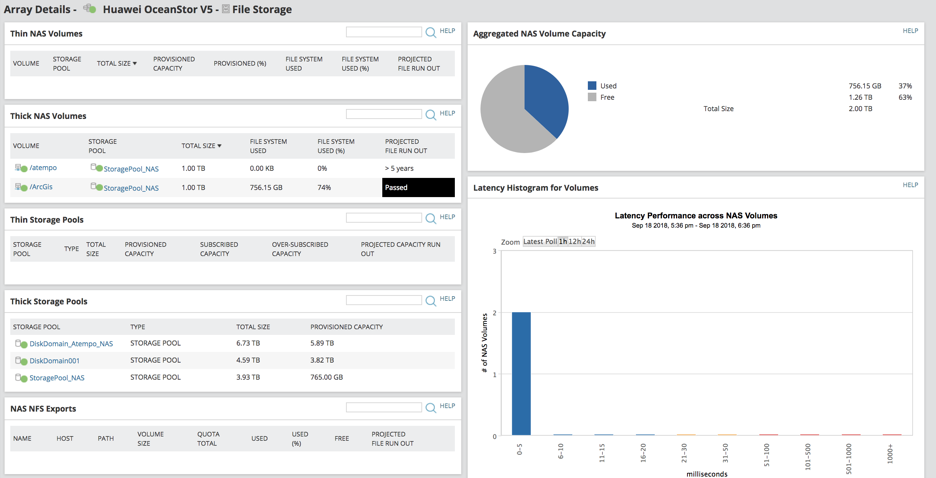Focus the Thin NAS Volumes search field
The image size is (936, 478).
click(x=384, y=32)
